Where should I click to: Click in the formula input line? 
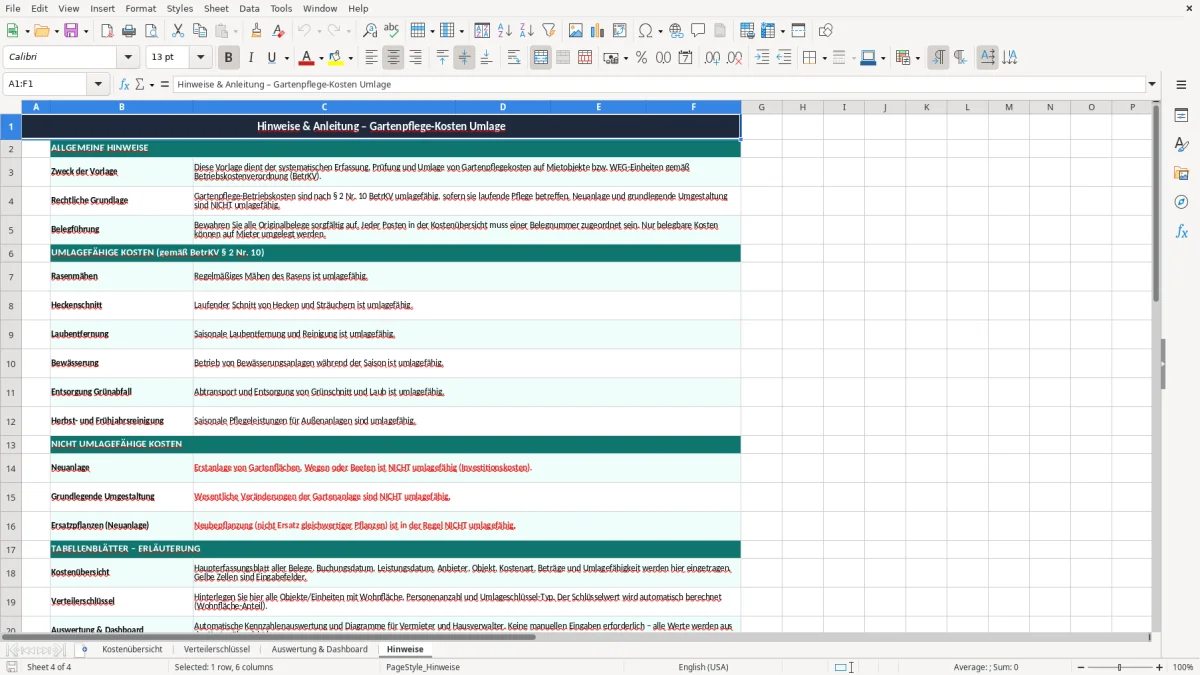658,85
